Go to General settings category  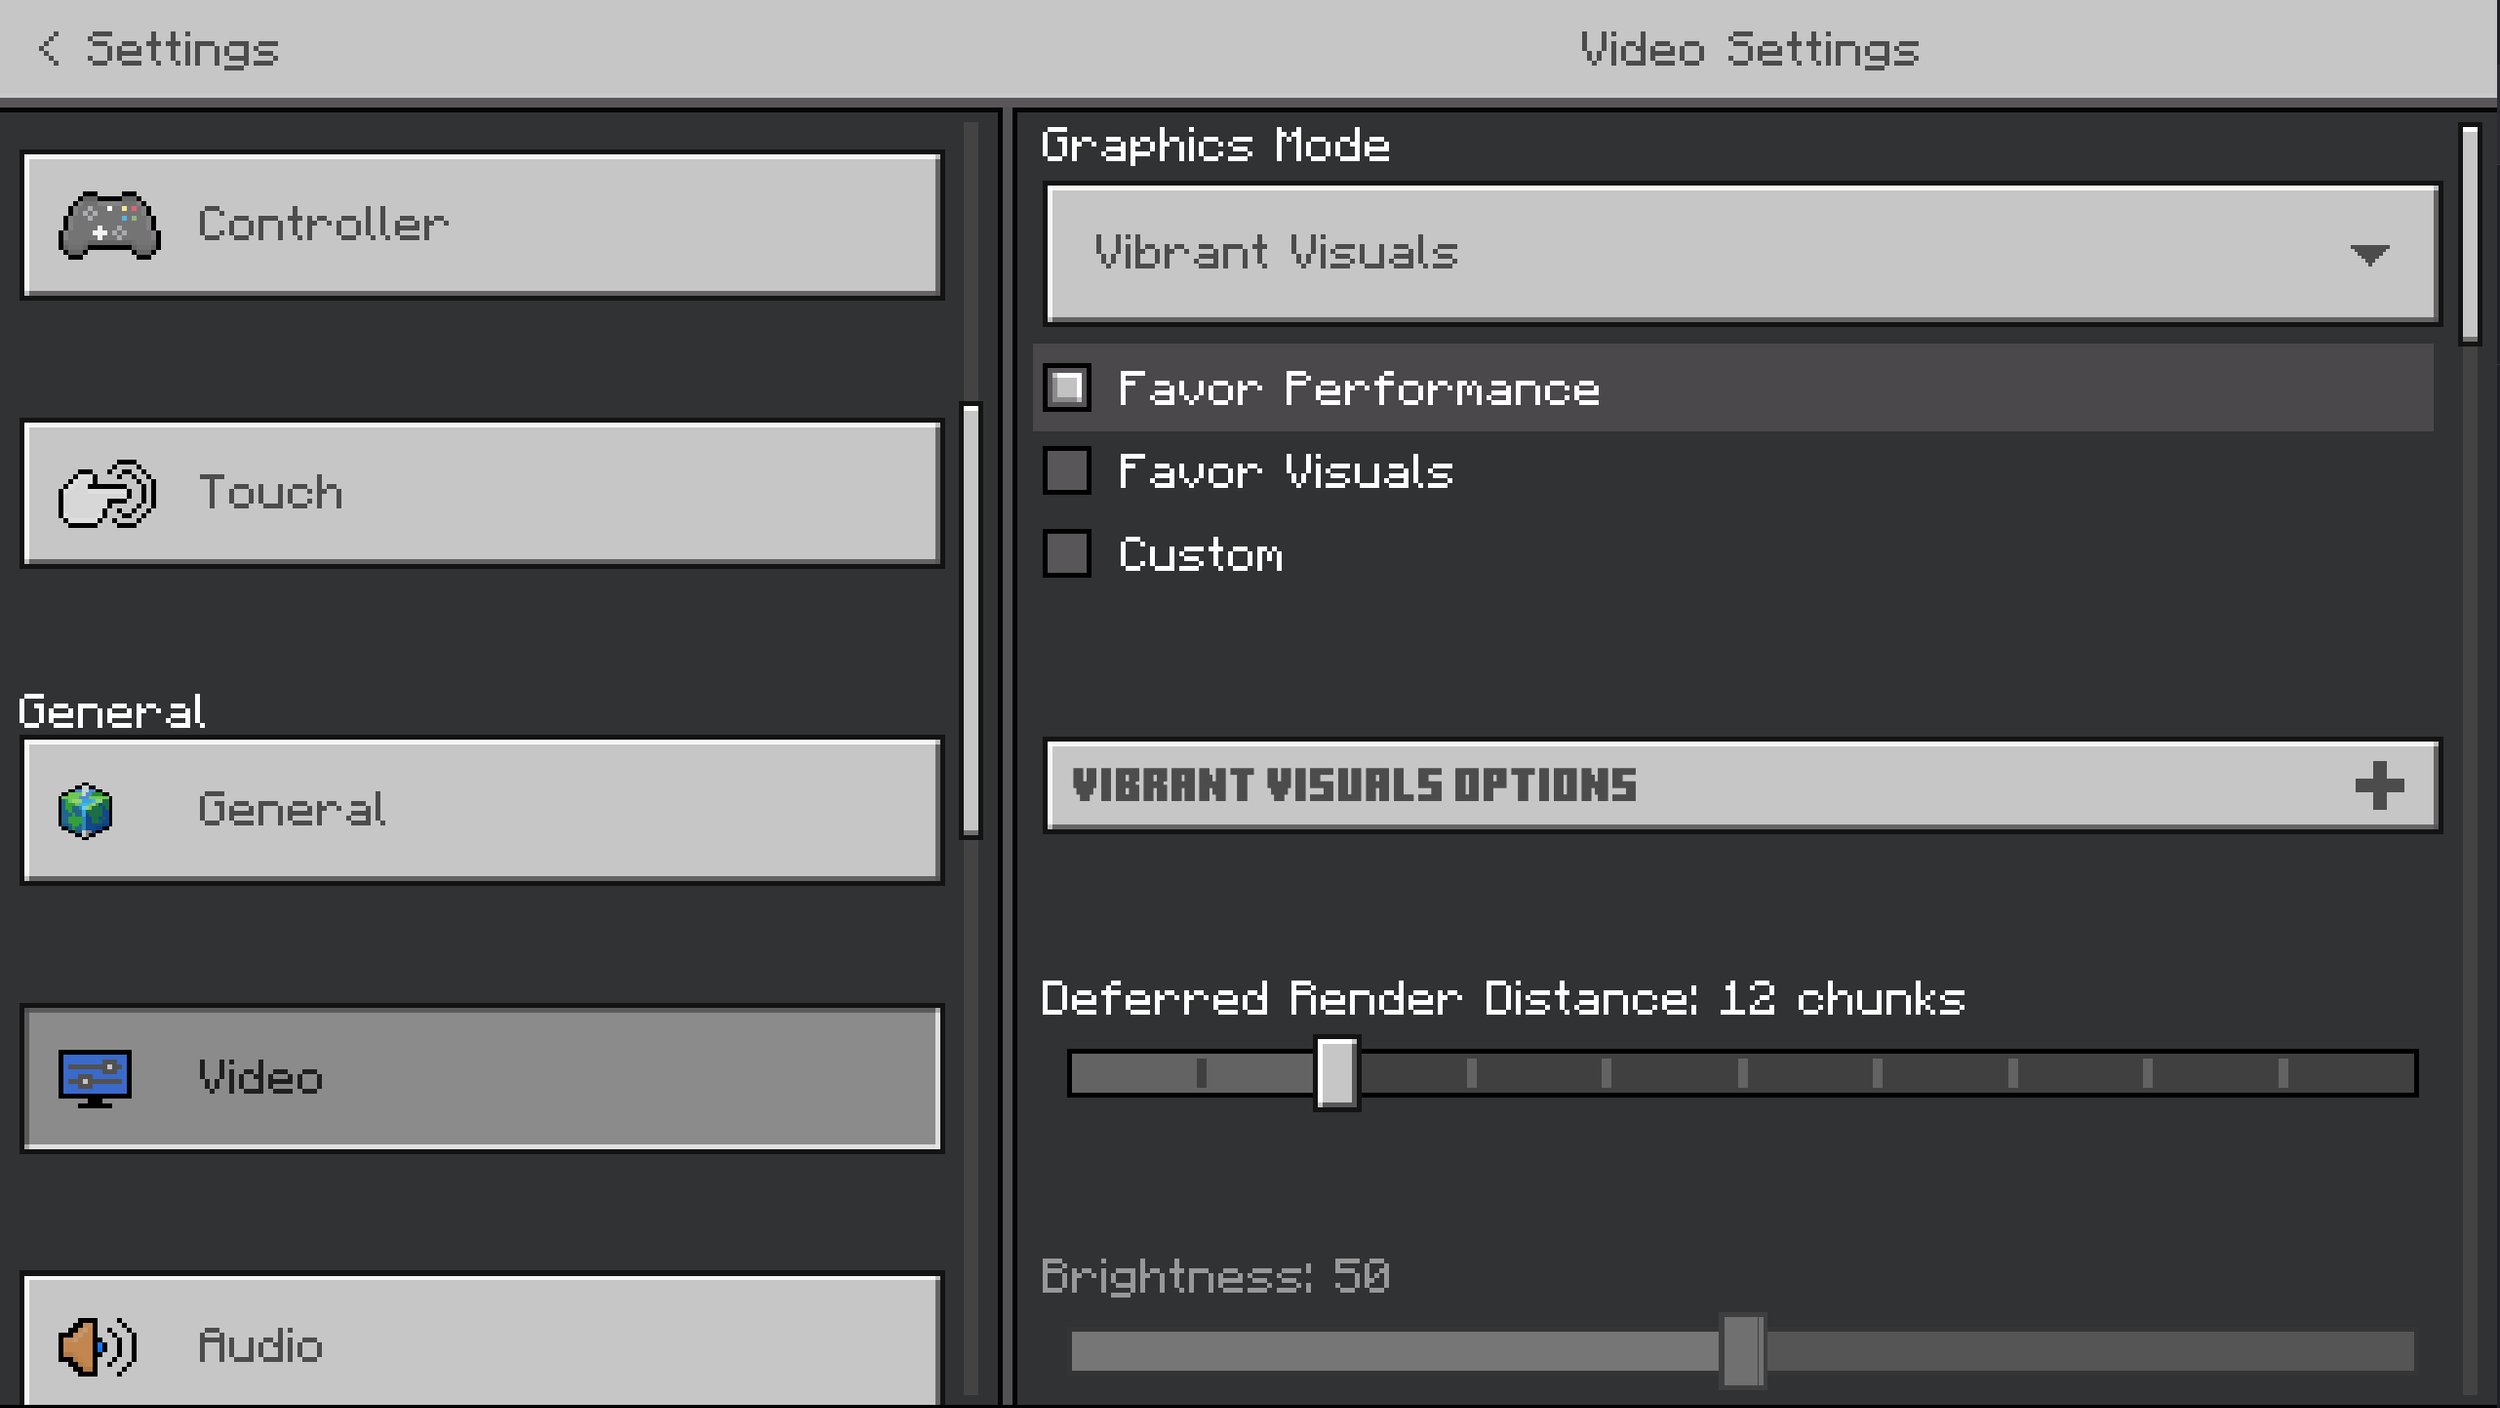click(481, 810)
